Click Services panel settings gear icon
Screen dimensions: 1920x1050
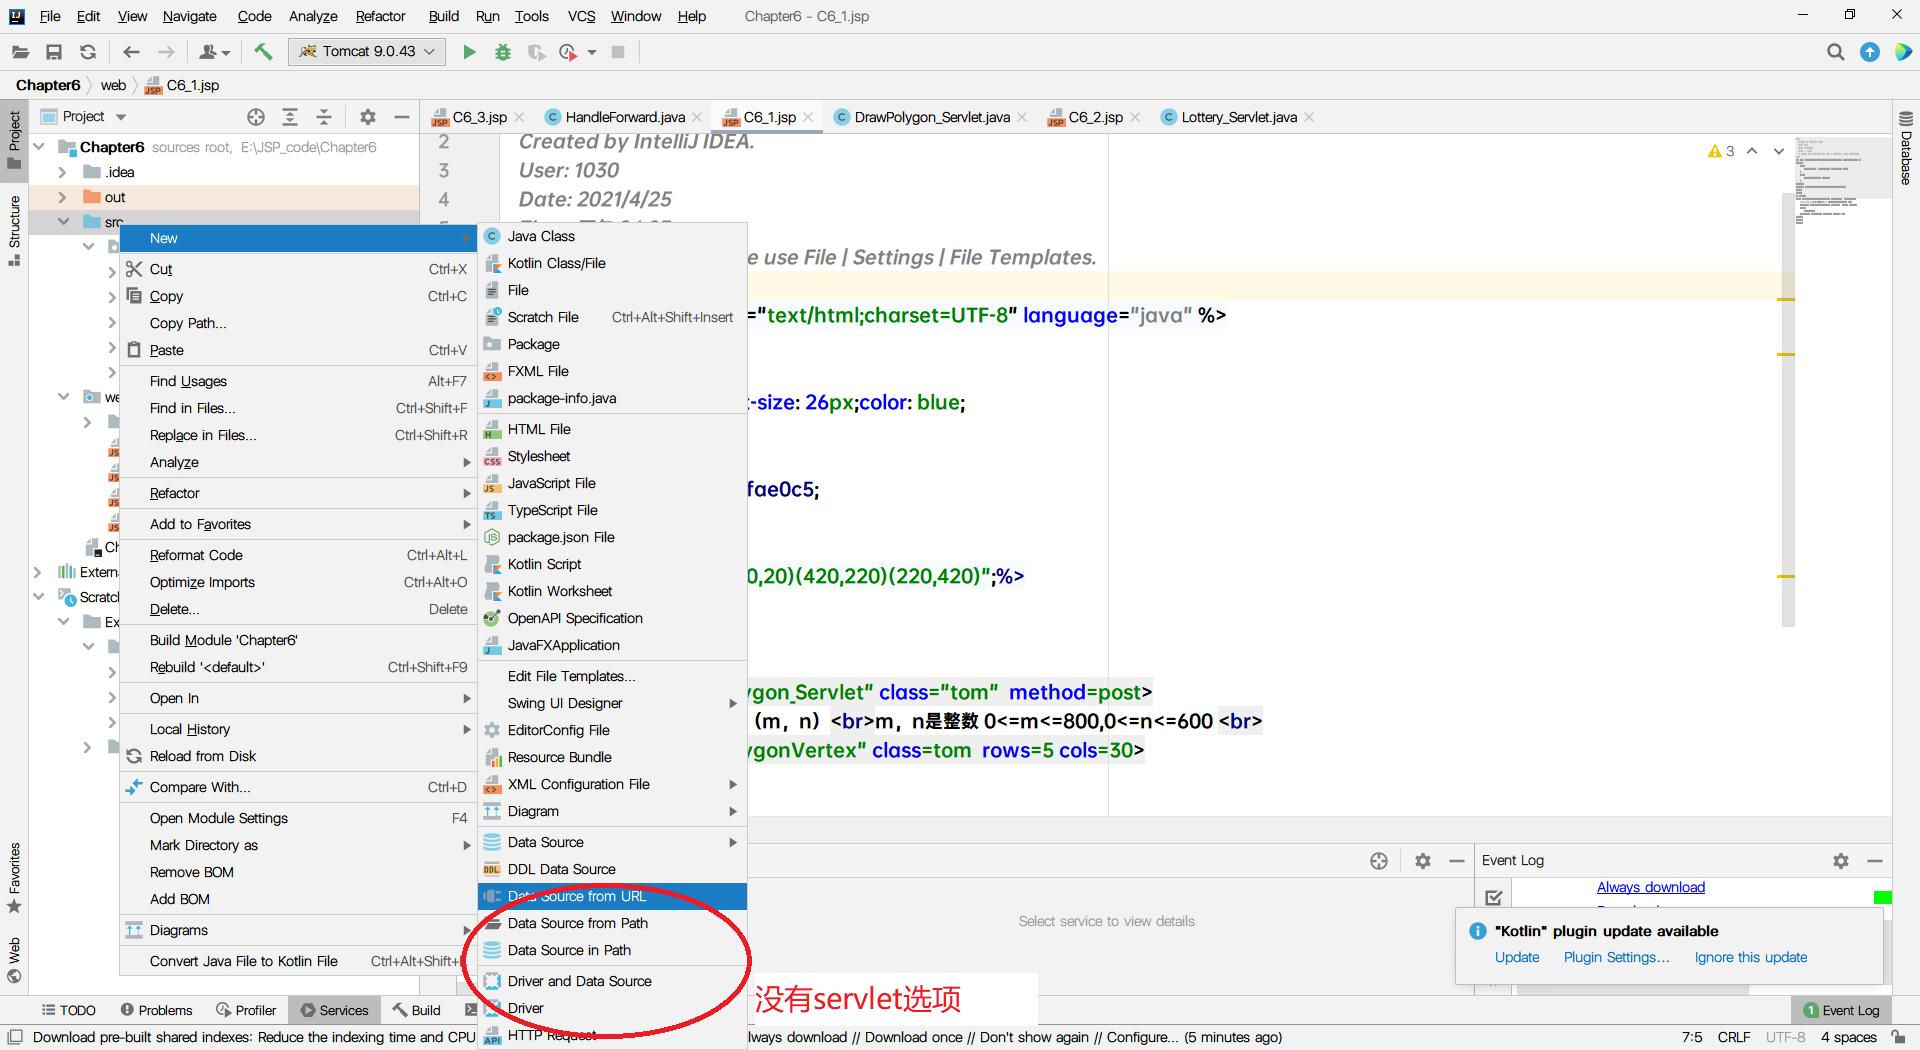[x=1423, y=860]
